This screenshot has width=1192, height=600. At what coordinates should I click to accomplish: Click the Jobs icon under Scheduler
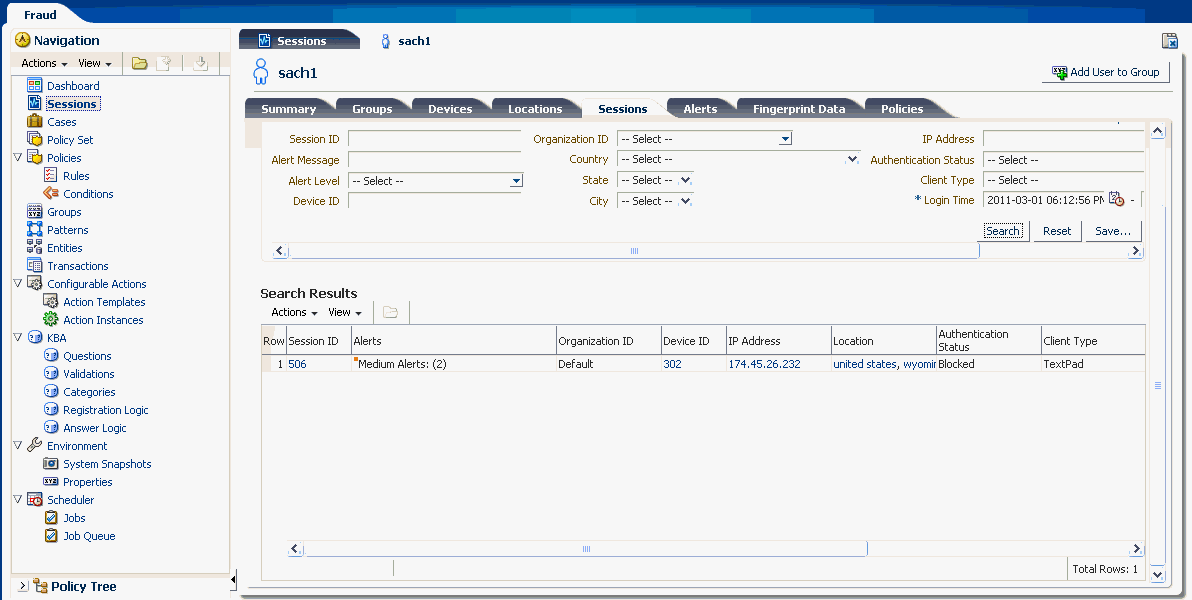pos(51,517)
